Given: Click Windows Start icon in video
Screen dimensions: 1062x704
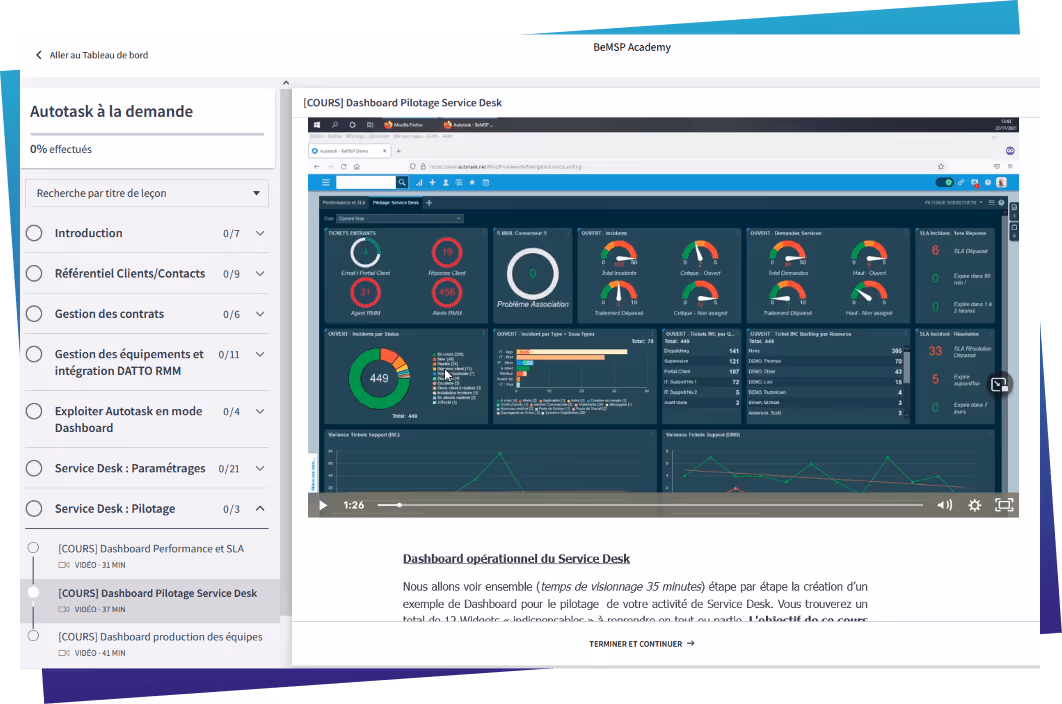Looking at the screenshot, I should coord(316,125).
